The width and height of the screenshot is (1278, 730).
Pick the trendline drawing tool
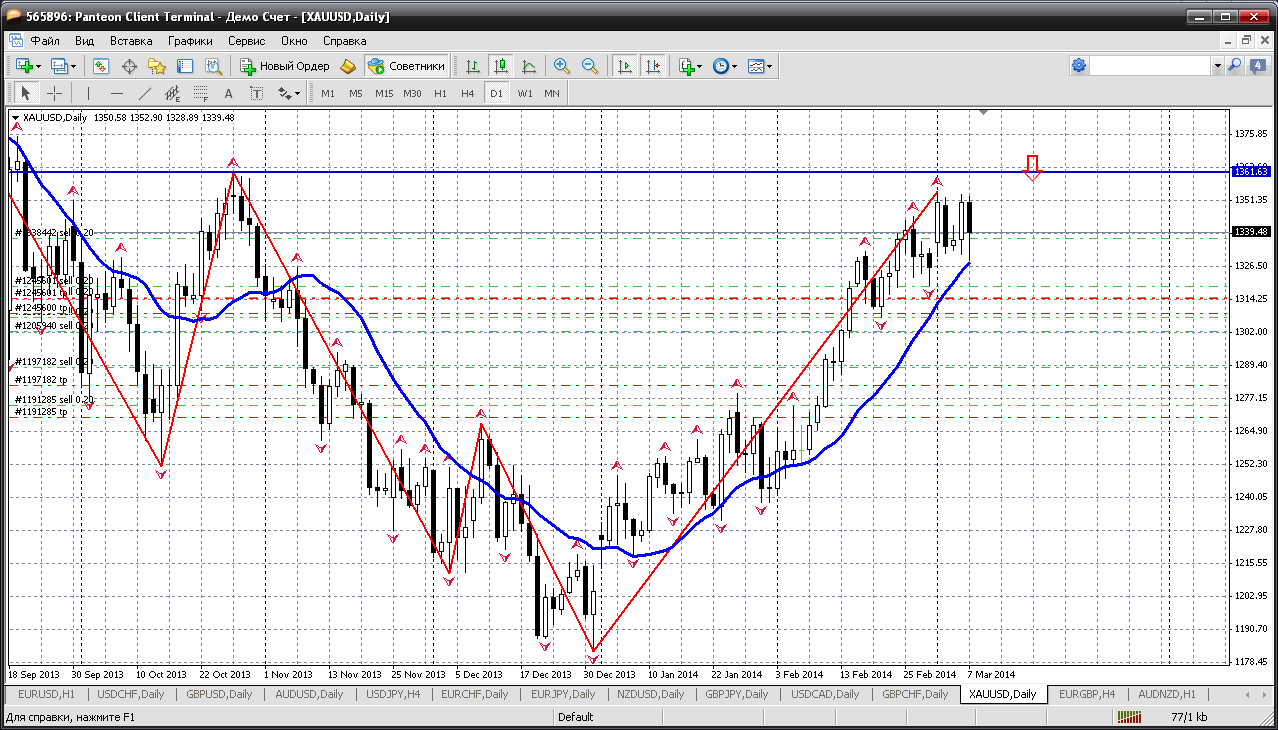point(145,93)
